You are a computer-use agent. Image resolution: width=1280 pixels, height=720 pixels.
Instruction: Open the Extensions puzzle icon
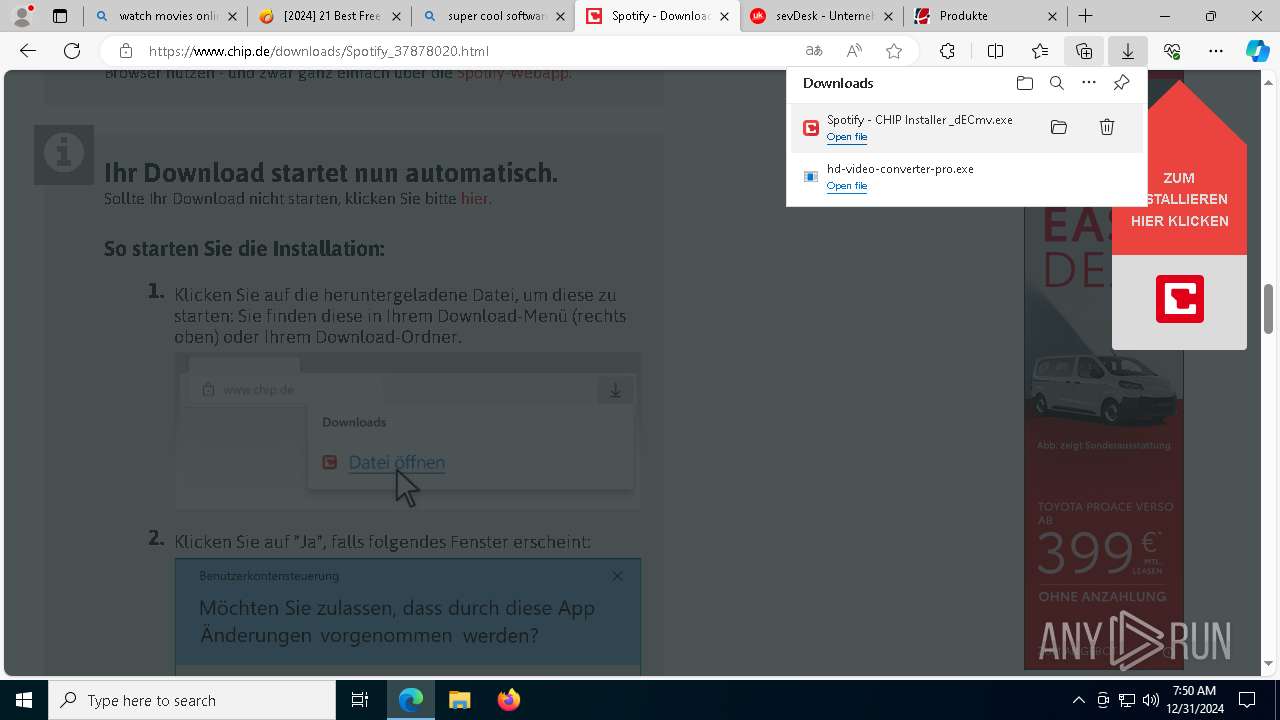[947, 51]
